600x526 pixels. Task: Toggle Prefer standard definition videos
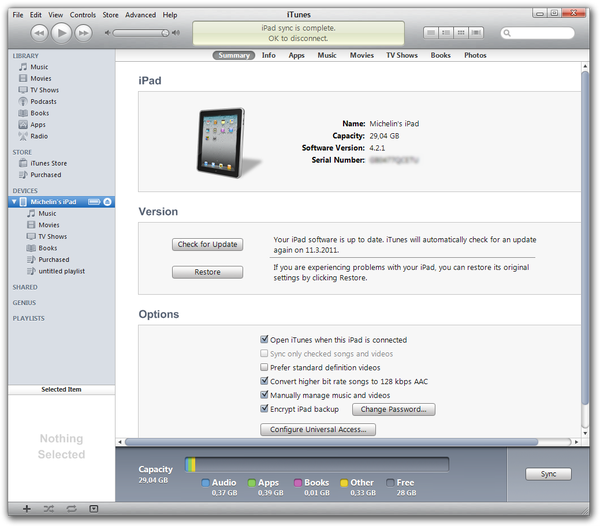tap(264, 367)
